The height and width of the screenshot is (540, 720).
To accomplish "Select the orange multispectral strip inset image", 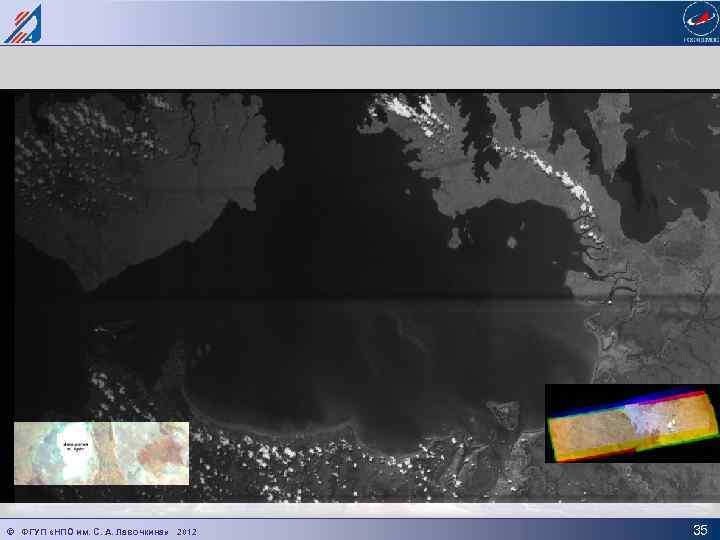I will click(632, 423).
